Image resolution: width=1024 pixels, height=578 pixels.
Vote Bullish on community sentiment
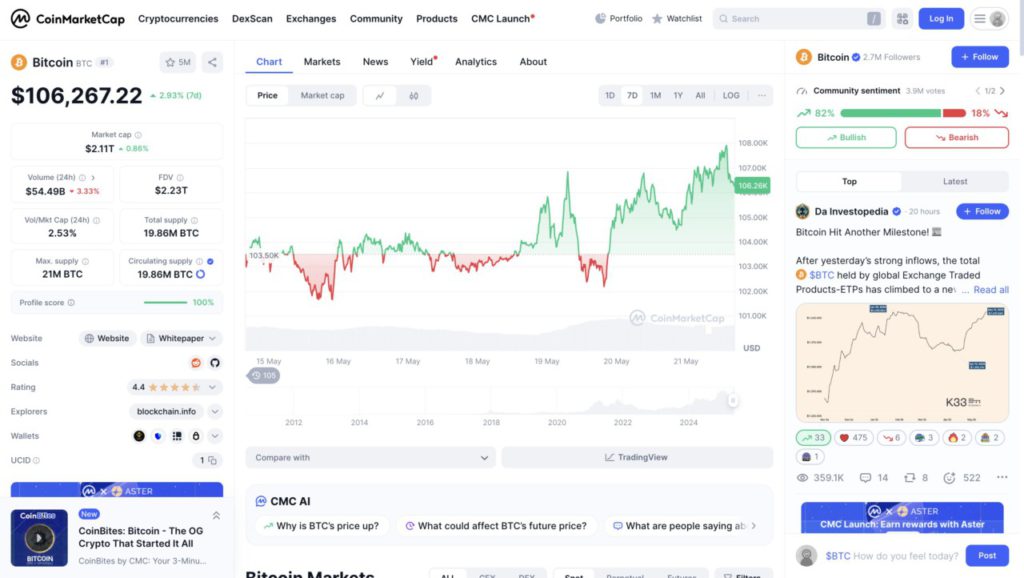846,138
